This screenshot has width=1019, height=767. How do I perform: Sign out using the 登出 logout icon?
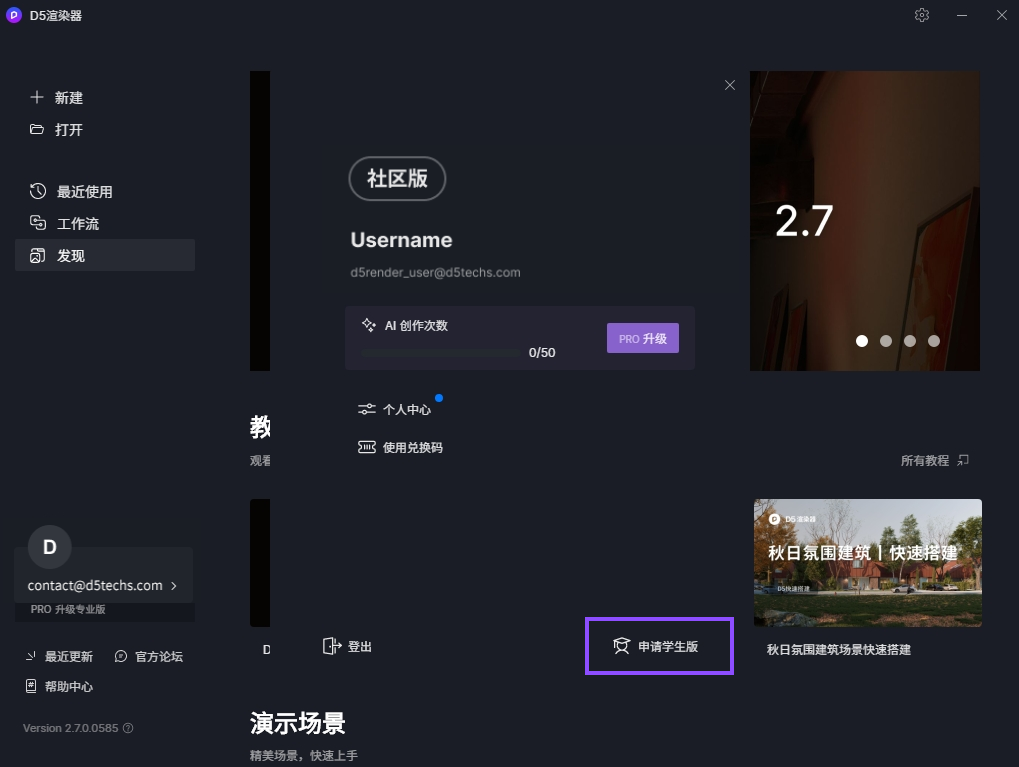click(x=331, y=646)
